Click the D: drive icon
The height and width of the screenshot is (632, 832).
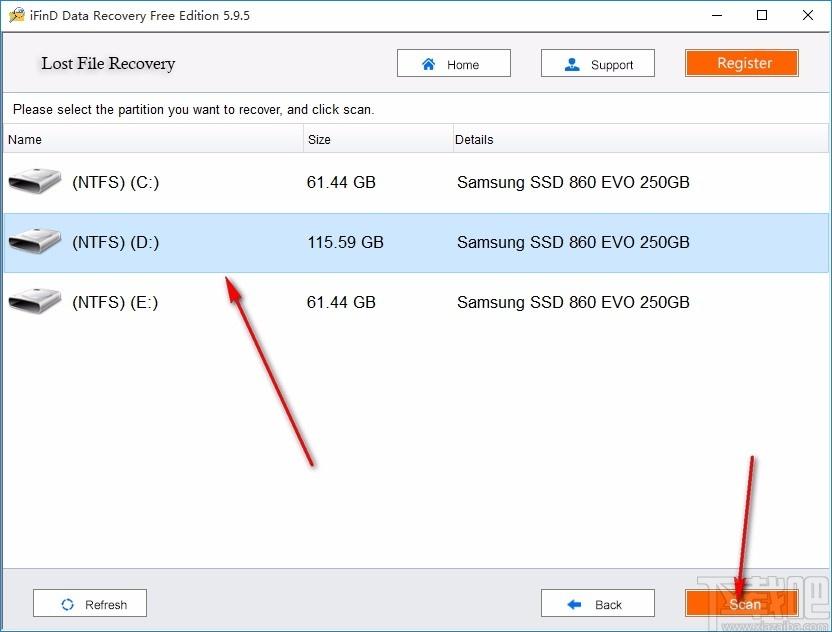(x=35, y=241)
